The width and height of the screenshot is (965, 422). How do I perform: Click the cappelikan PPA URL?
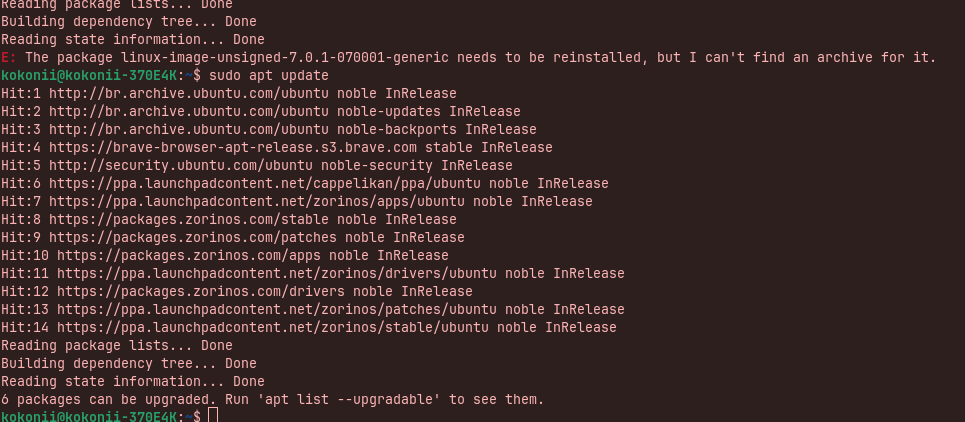tap(265, 183)
